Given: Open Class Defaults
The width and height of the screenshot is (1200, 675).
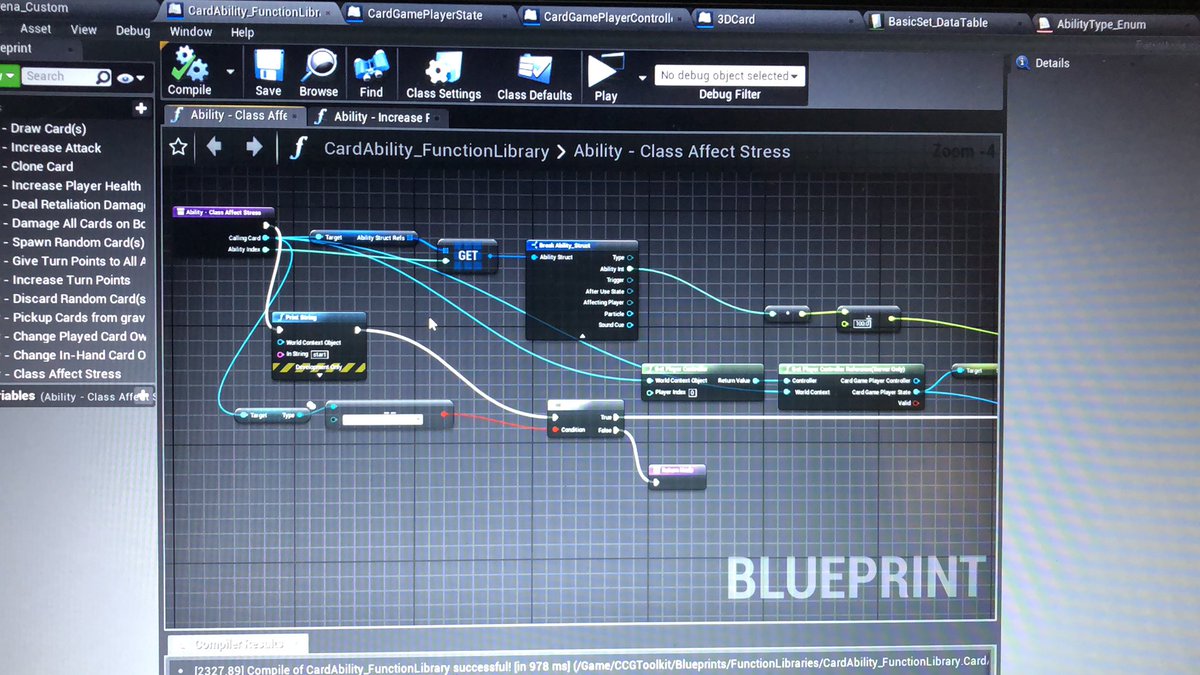Looking at the screenshot, I should (532, 70).
